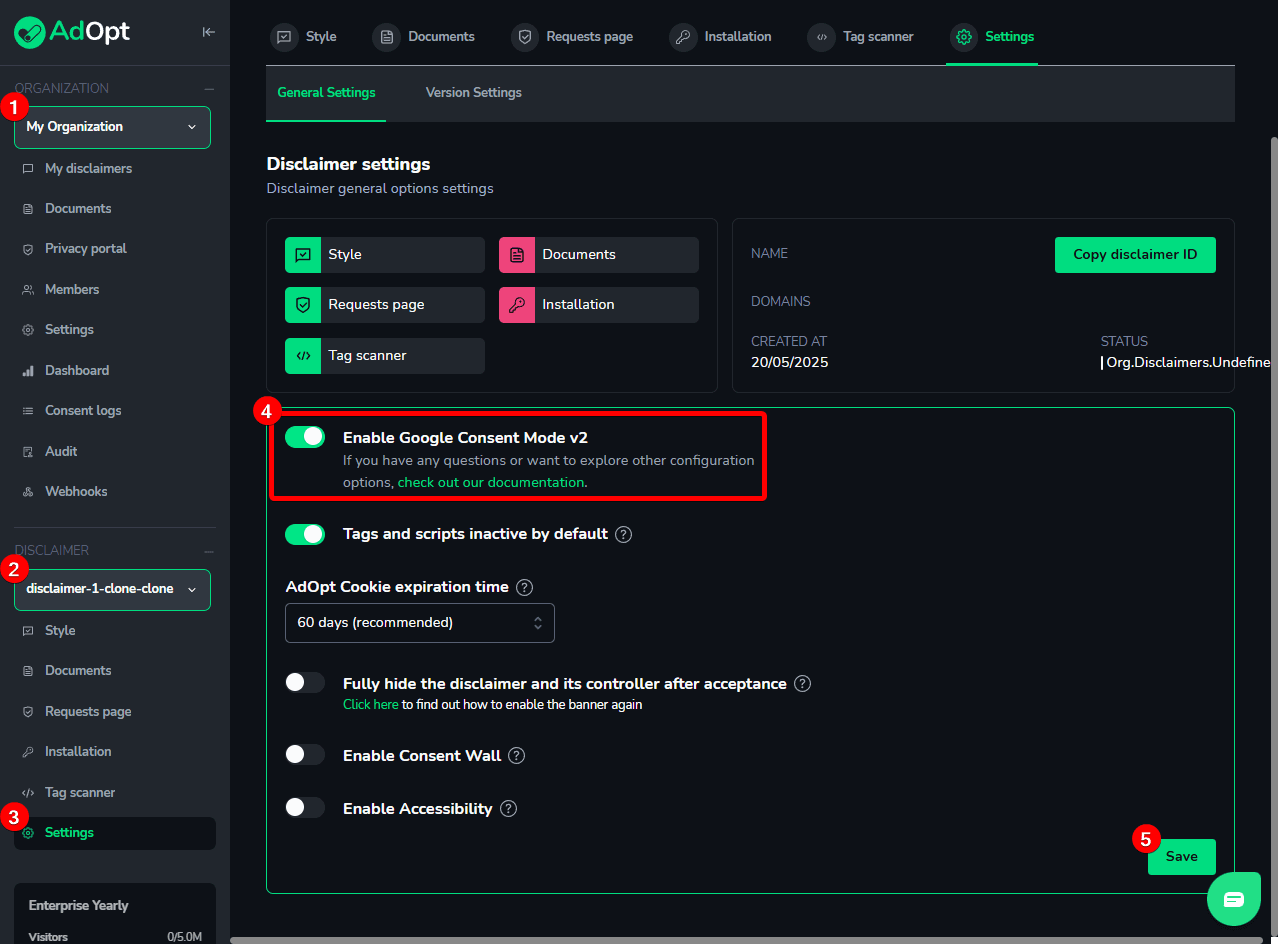
Task: Open the 60 days cookie expiration dropdown
Action: (x=420, y=623)
